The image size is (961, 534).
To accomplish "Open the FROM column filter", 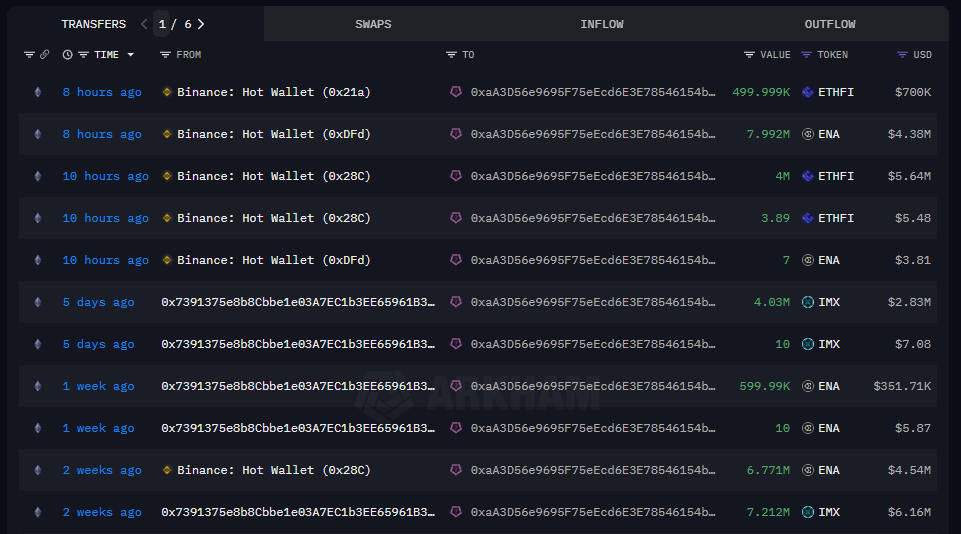I will point(166,55).
